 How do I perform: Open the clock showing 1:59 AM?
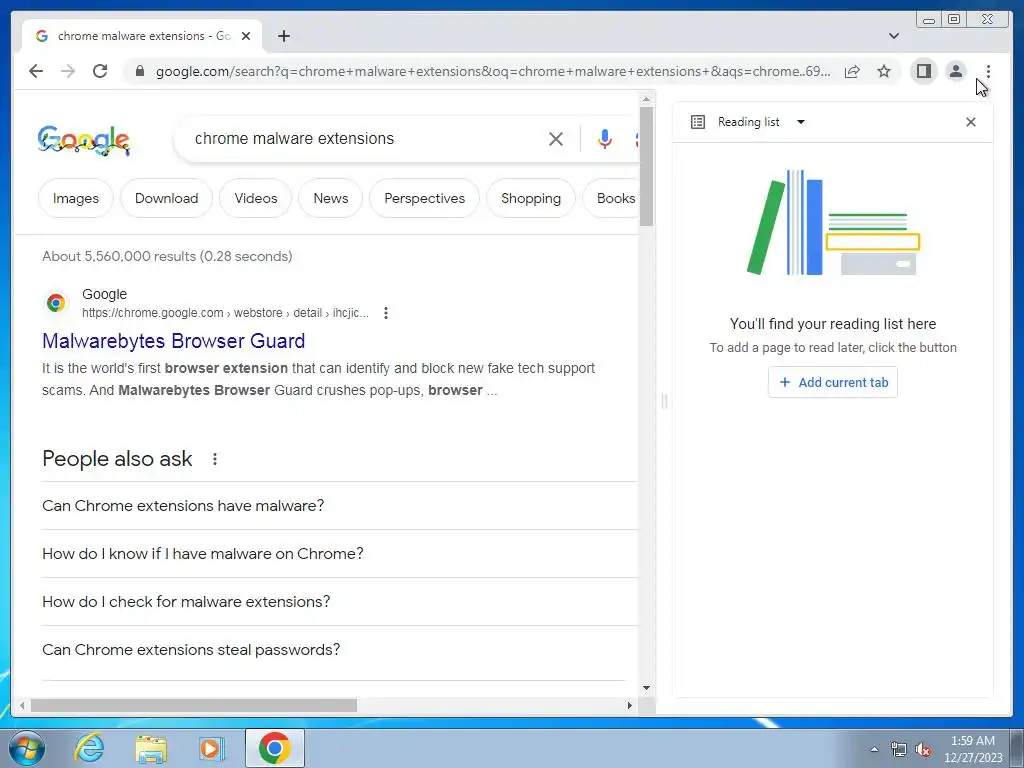point(973,749)
